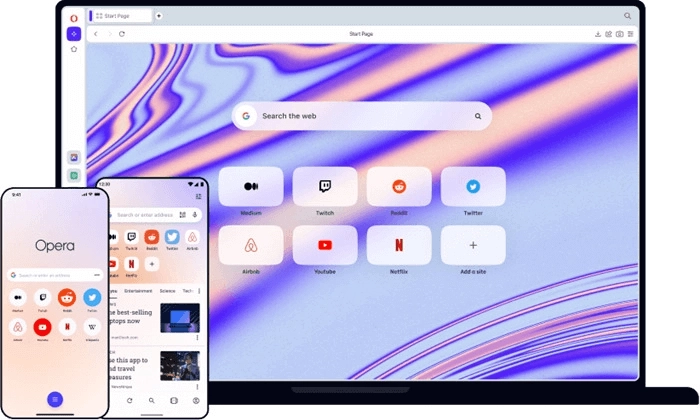Open the purple workspaces icon in the laptop sidebar
The width and height of the screenshot is (700, 420).
[74, 34]
